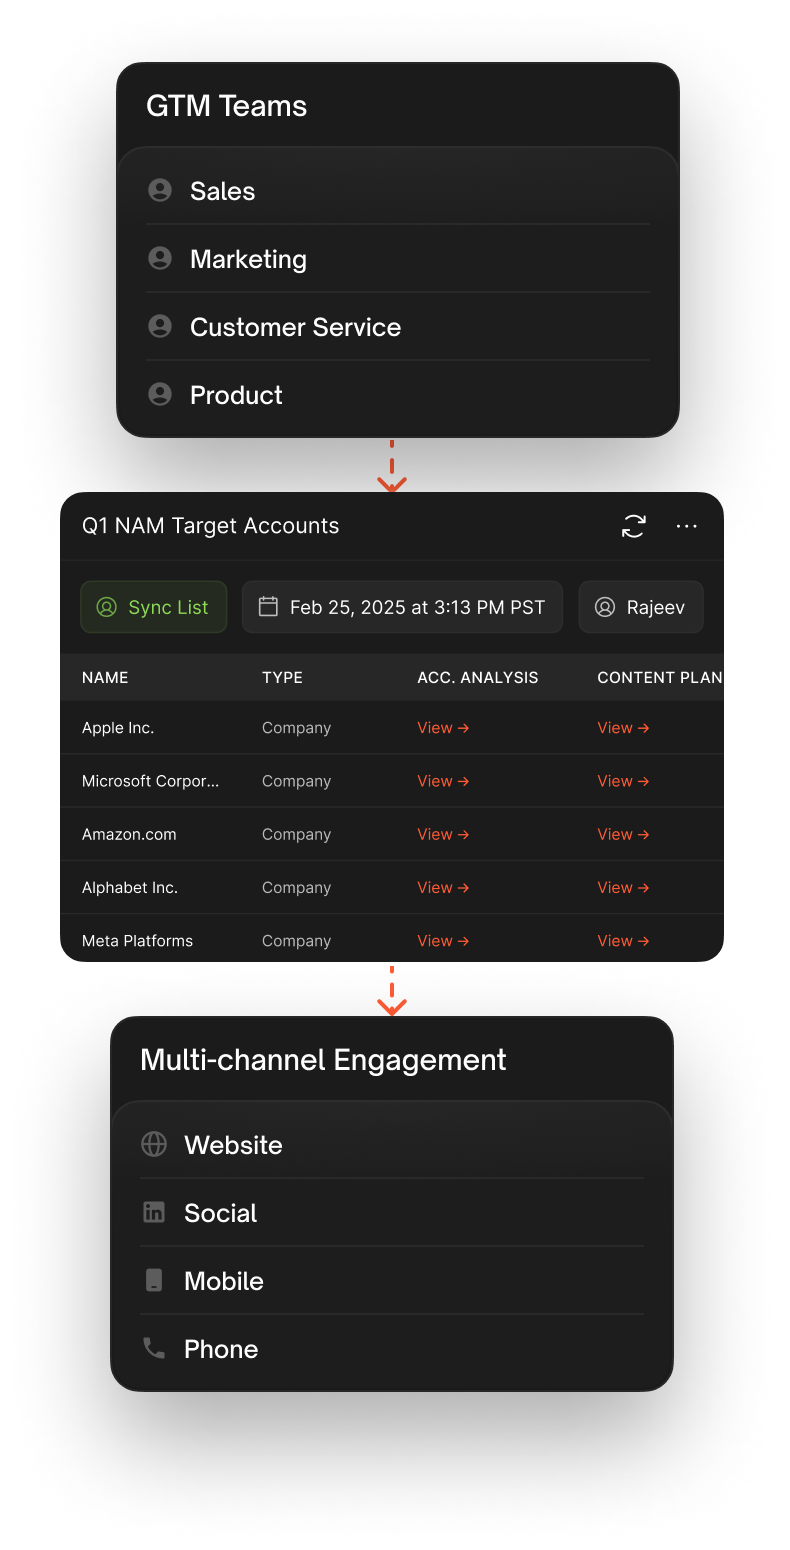
Task: Click the TYPE column header
Action: [x=282, y=677]
